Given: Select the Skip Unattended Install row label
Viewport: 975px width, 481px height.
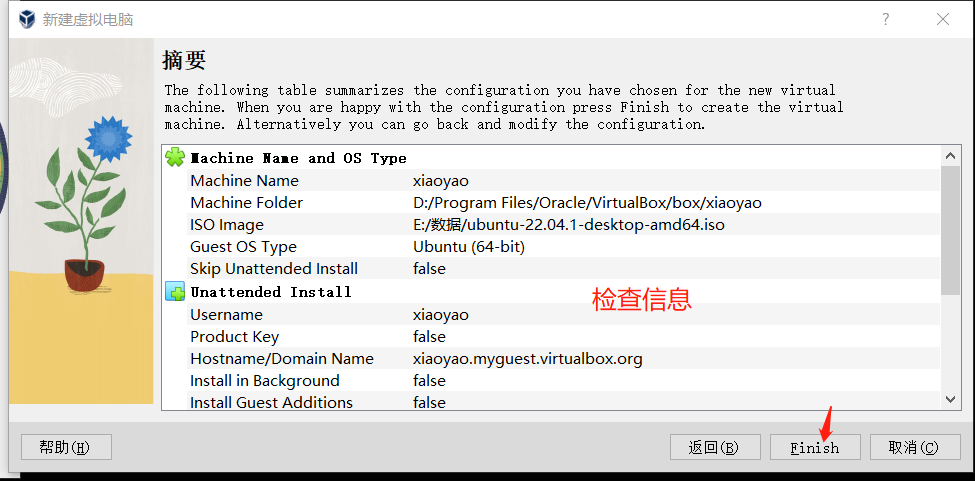Looking at the screenshot, I should pyautogui.click(x=274, y=269).
